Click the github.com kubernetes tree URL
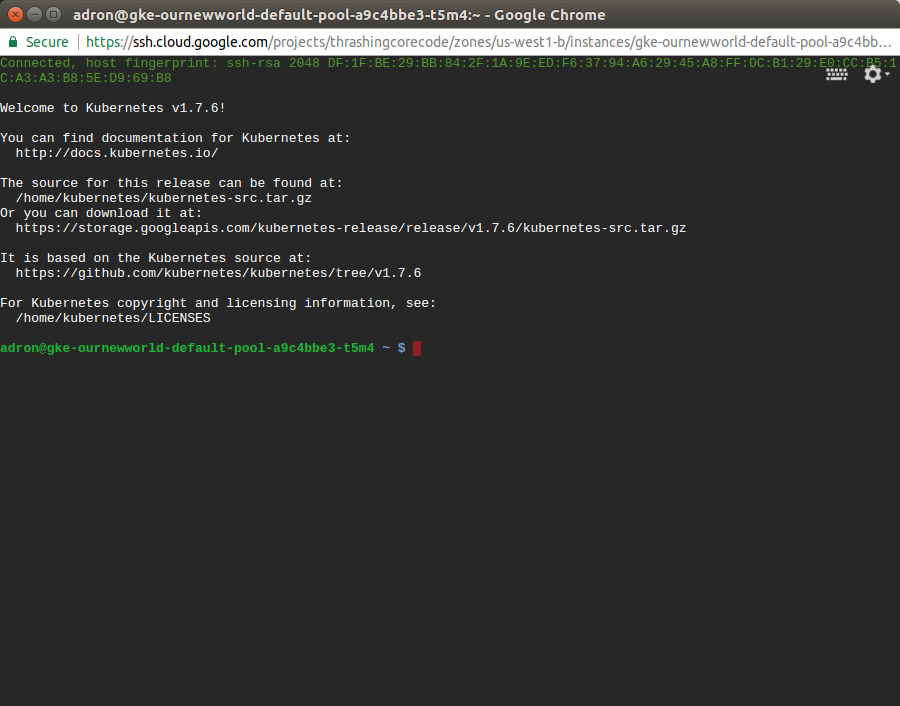This screenshot has height=706, width=900. point(218,273)
